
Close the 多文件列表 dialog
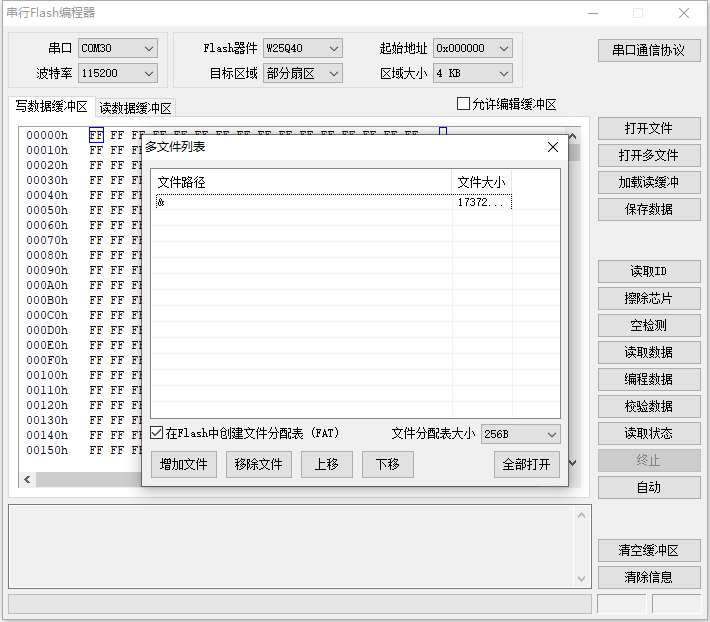[553, 147]
